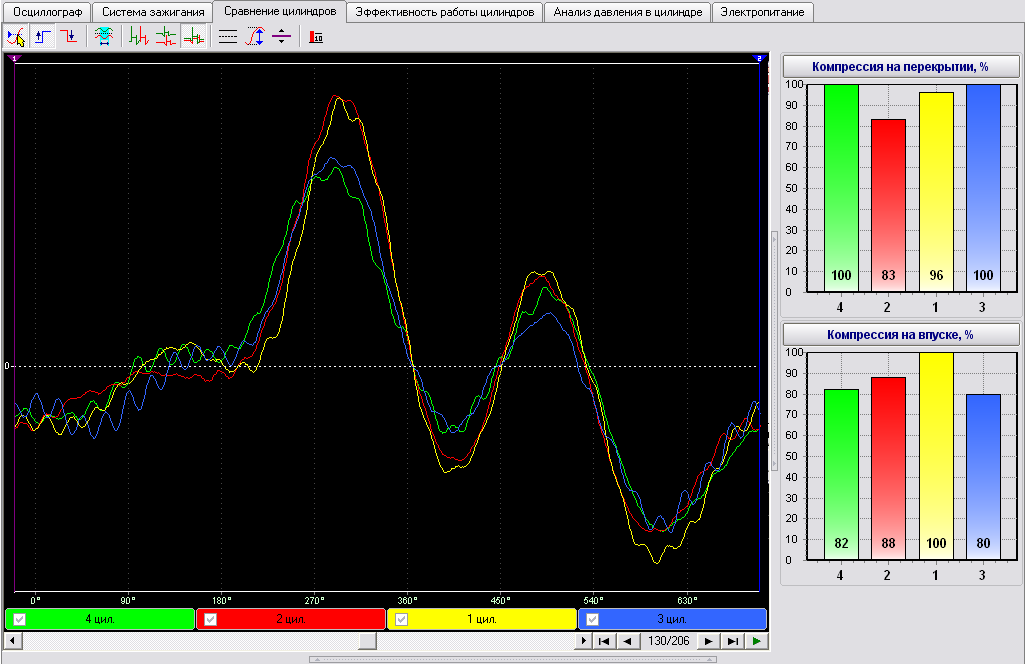1026x664 pixels.
Task: Click the yellow bar labeled 96
Action: tap(936, 192)
